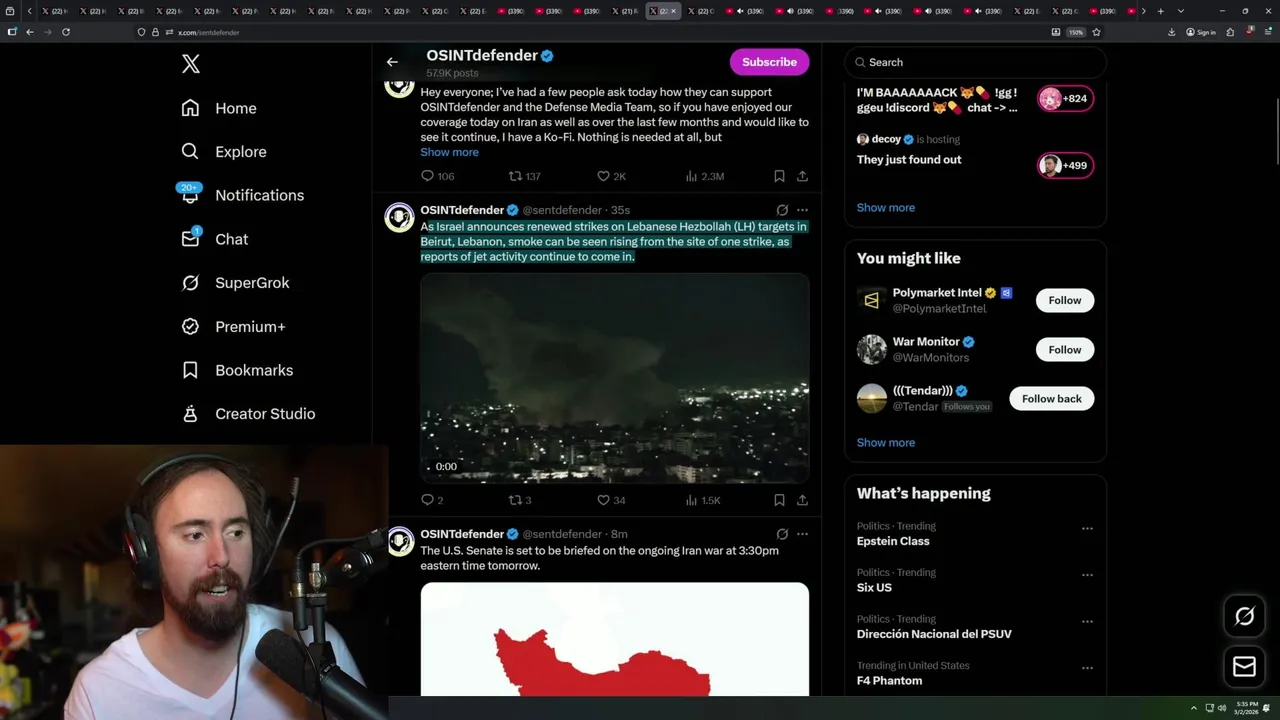
Task: Like the Beirut post with 34 likes
Action: pos(603,500)
